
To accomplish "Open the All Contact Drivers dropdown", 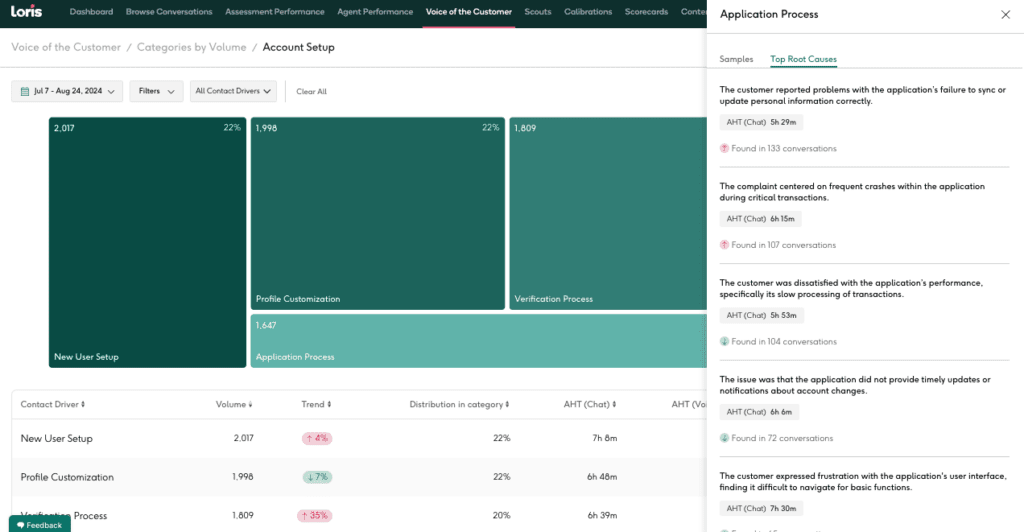I will point(233,91).
